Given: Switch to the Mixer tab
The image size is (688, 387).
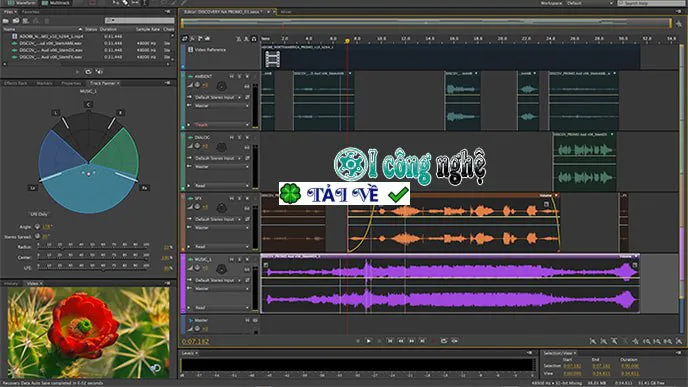Looking at the screenshot, I should click(x=286, y=12).
